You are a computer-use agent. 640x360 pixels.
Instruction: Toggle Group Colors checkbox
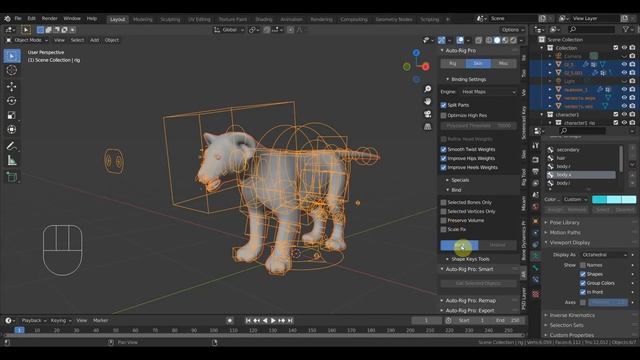[583, 283]
